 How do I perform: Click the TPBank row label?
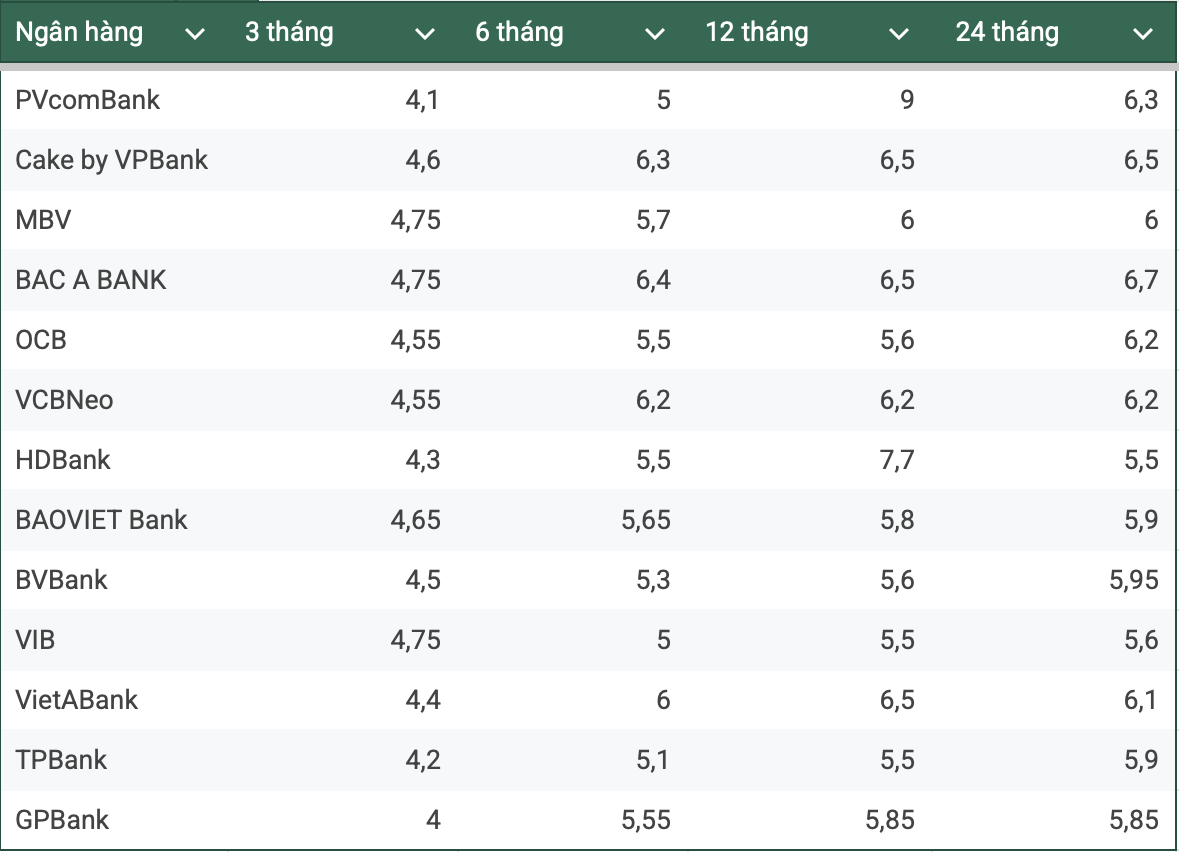[x=62, y=760]
